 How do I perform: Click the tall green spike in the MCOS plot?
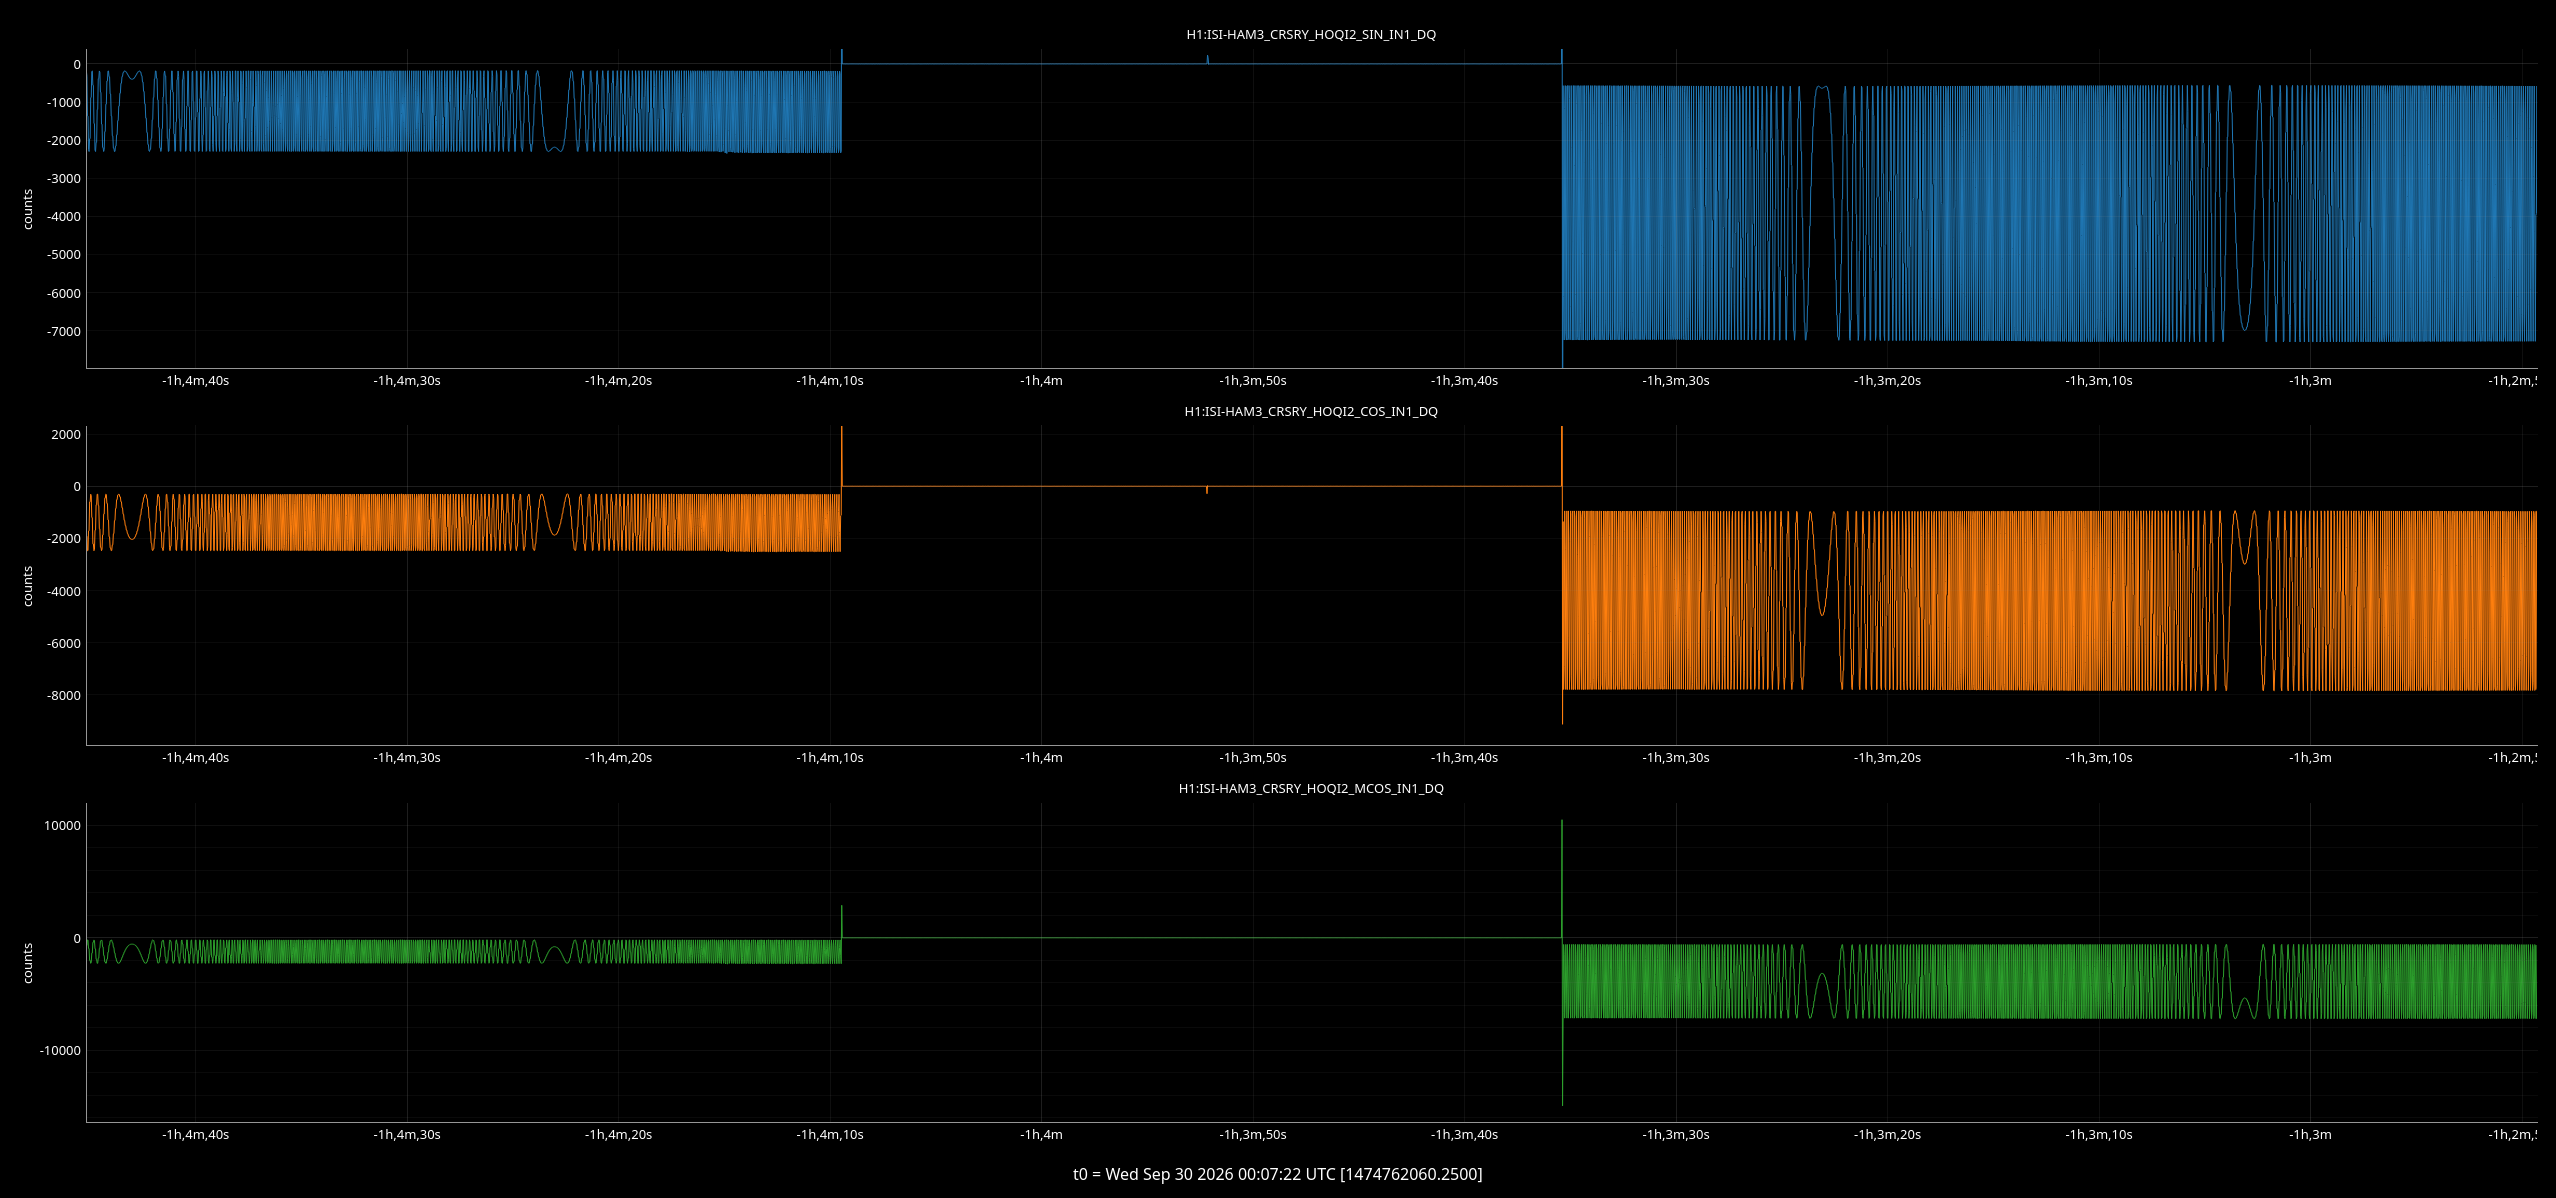[1562, 962]
